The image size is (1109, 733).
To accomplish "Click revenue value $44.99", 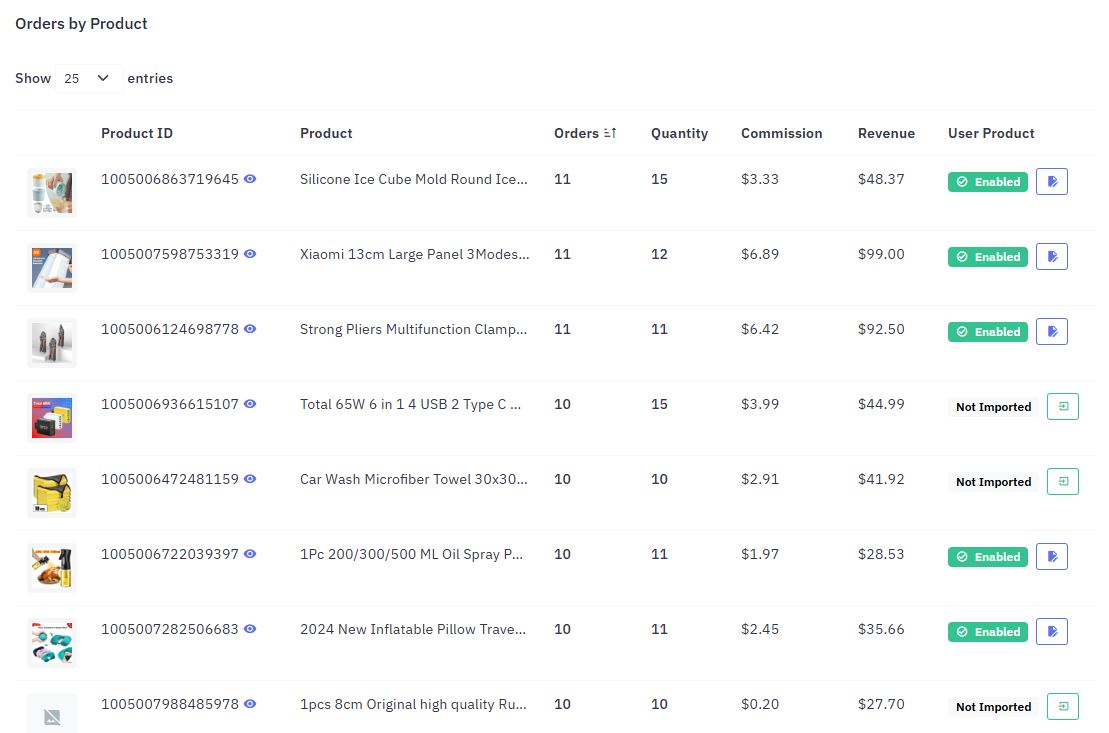I will (881, 404).
